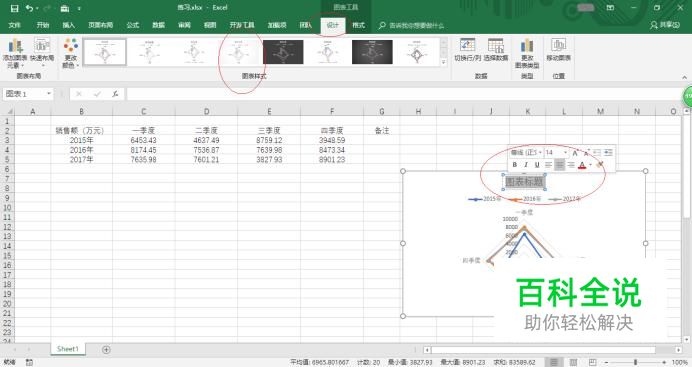The height and width of the screenshot is (367, 692).
Task: Click the red font color button
Action: (x=582, y=165)
